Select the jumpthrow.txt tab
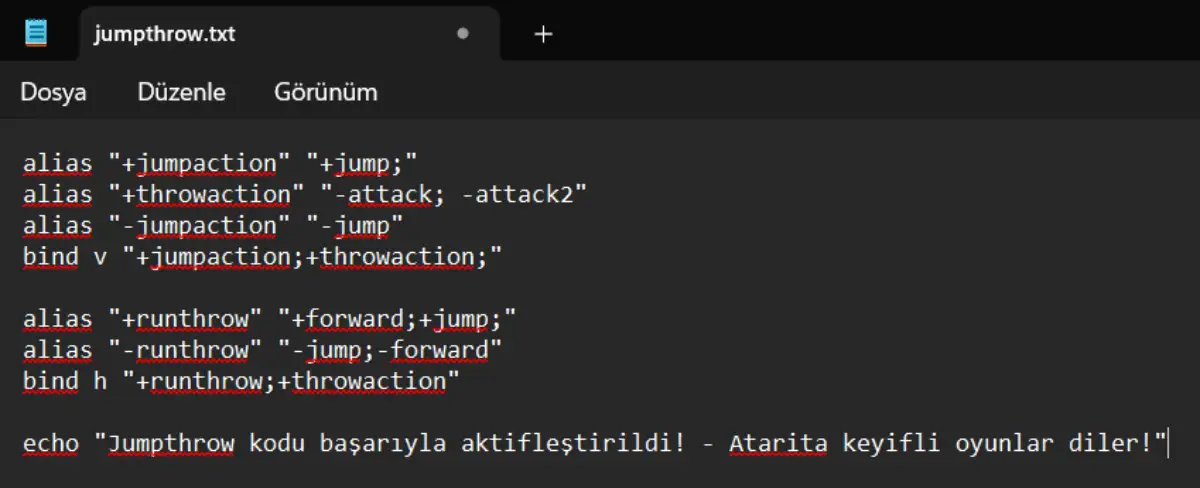 (x=165, y=34)
